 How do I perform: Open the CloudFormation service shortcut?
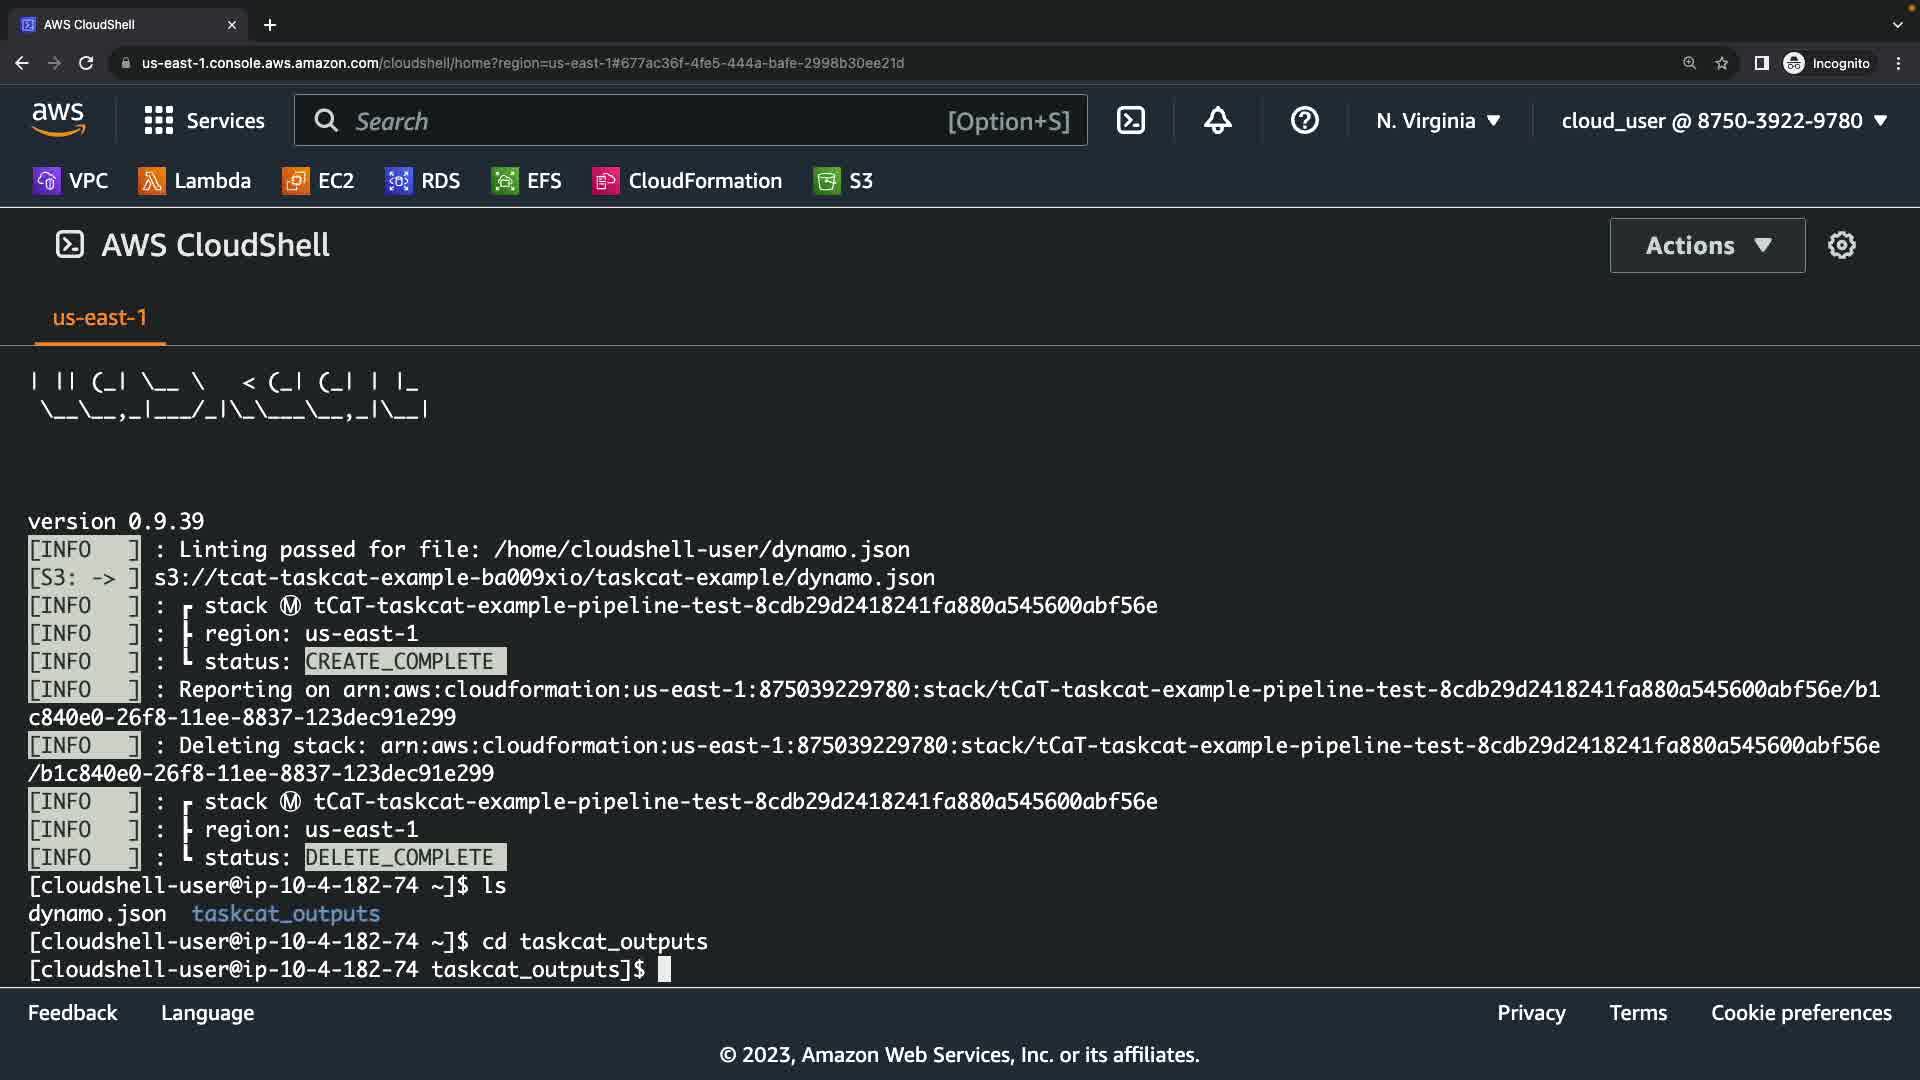click(x=688, y=181)
